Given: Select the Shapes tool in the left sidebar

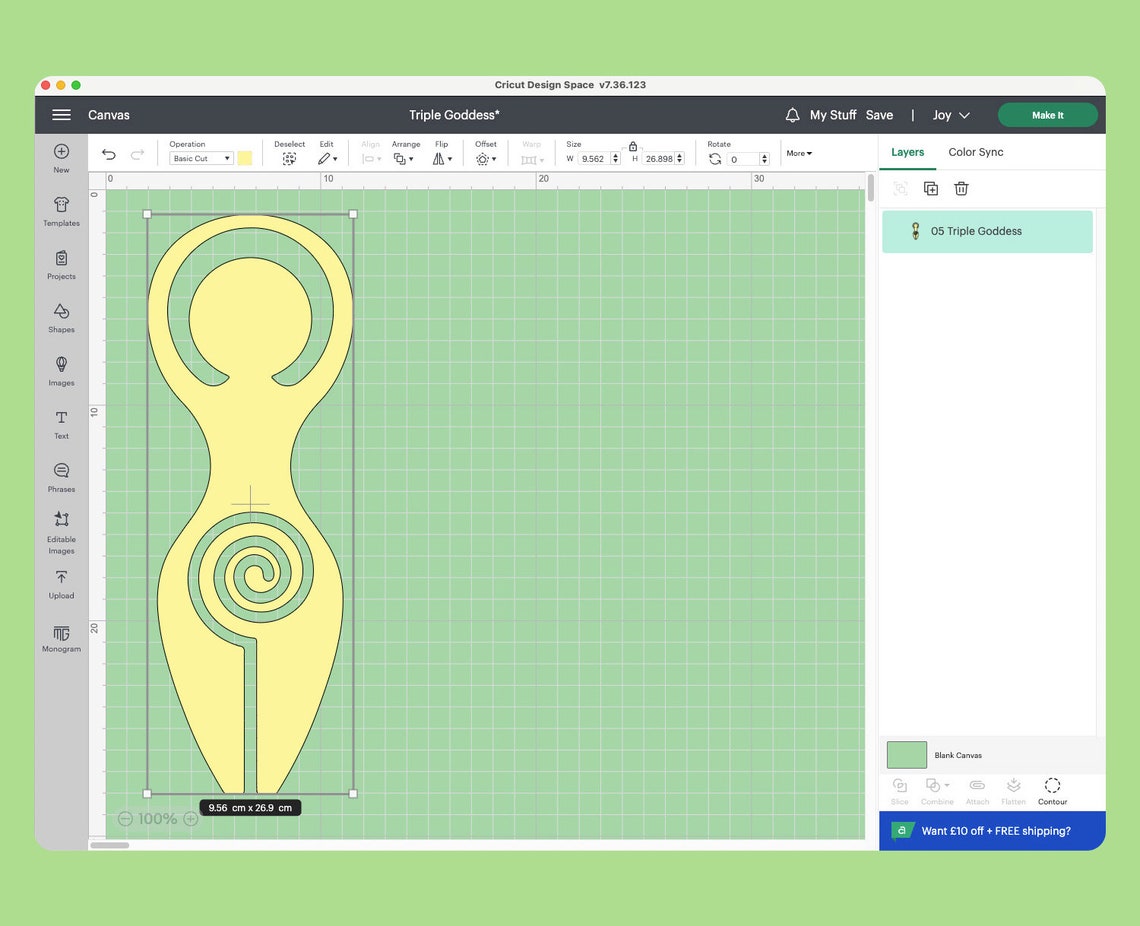Looking at the screenshot, I should tap(61, 315).
